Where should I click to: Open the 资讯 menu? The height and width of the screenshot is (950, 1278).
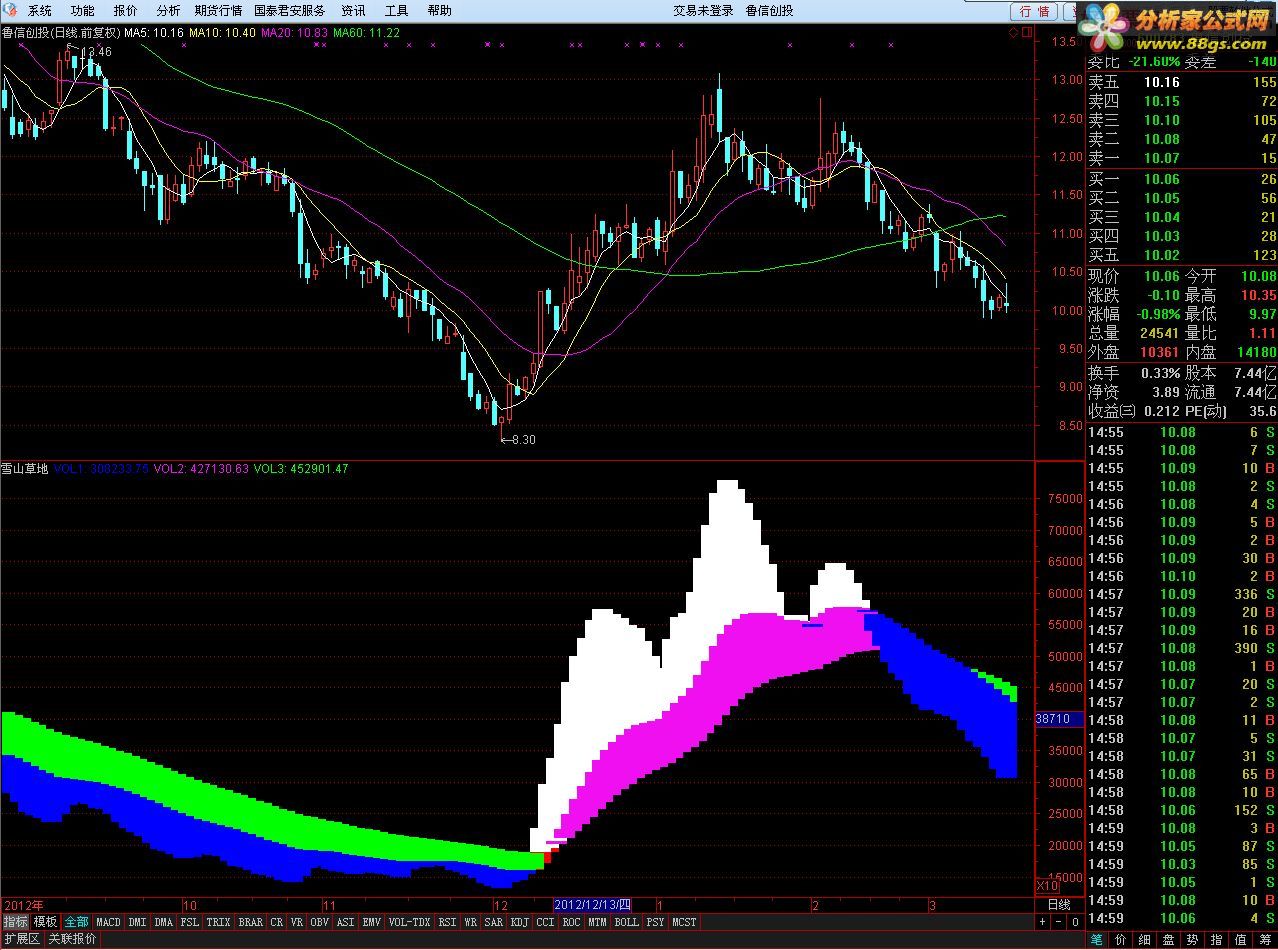coord(353,11)
